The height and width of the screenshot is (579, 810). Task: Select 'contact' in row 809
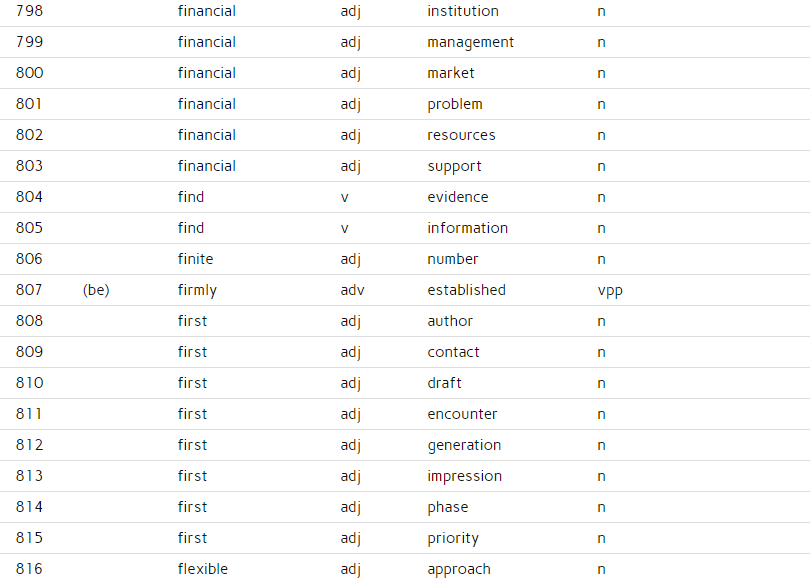pyautogui.click(x=453, y=352)
